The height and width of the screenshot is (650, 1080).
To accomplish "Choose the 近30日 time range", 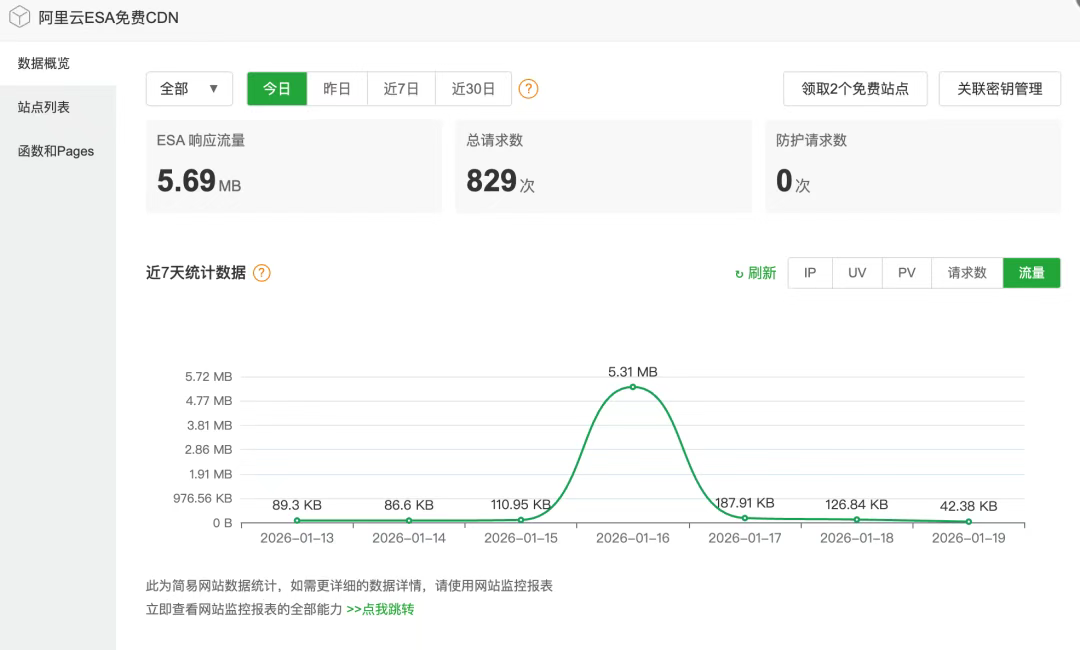I will tap(473, 89).
